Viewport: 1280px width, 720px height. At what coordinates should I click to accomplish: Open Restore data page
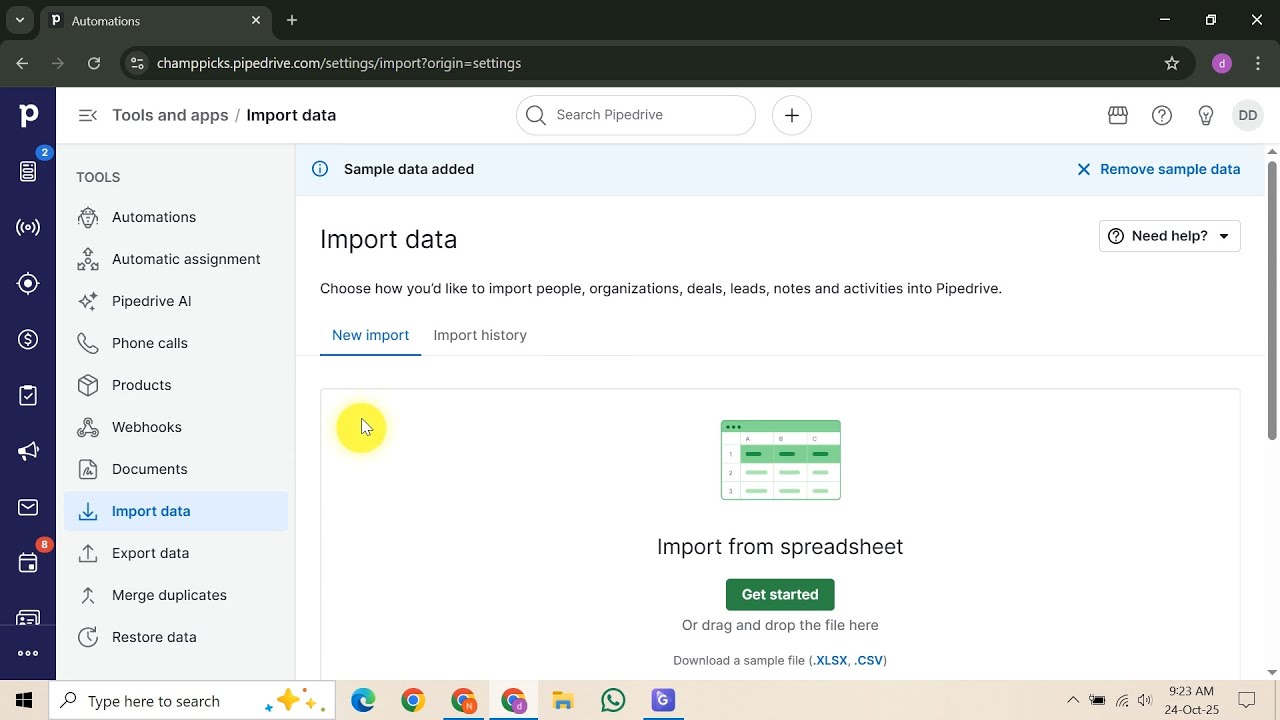[176, 637]
